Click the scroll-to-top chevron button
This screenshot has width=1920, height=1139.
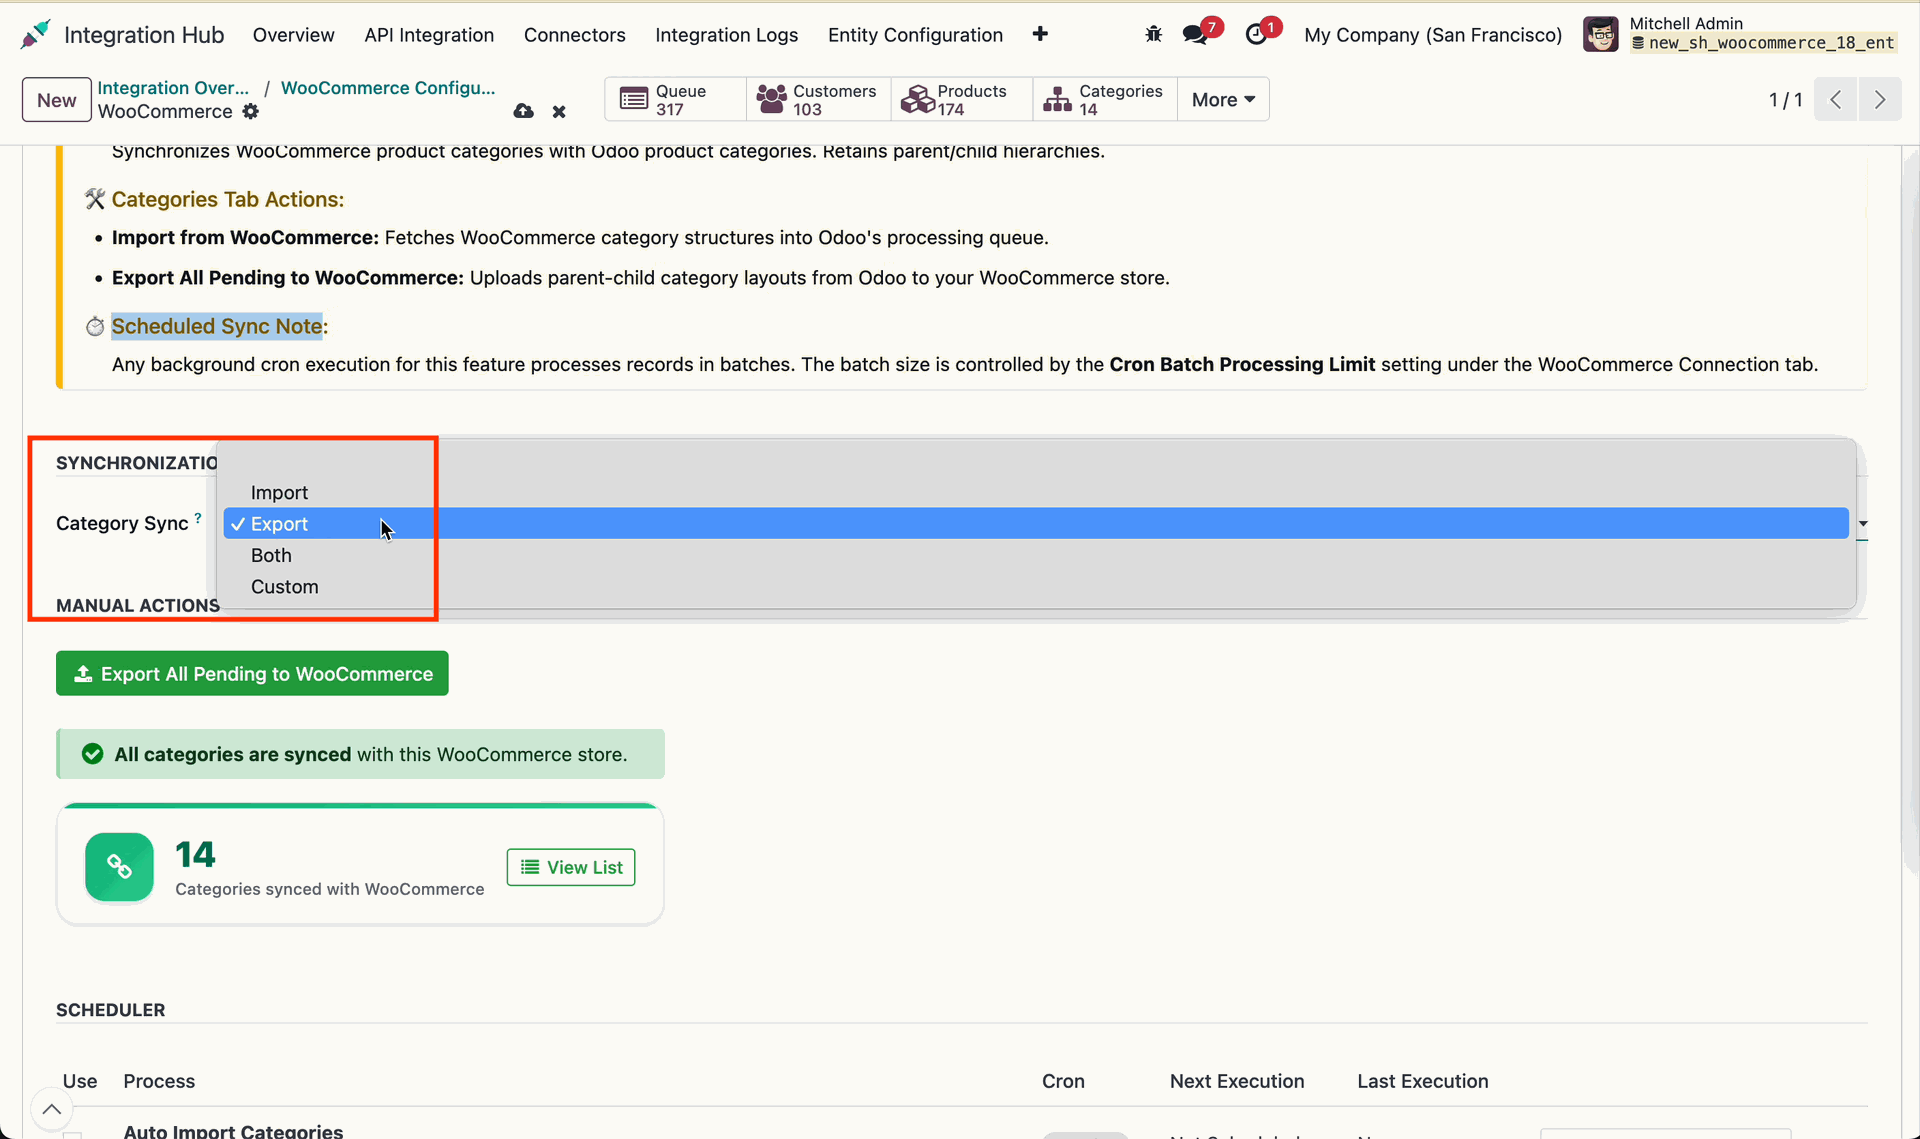click(51, 1109)
